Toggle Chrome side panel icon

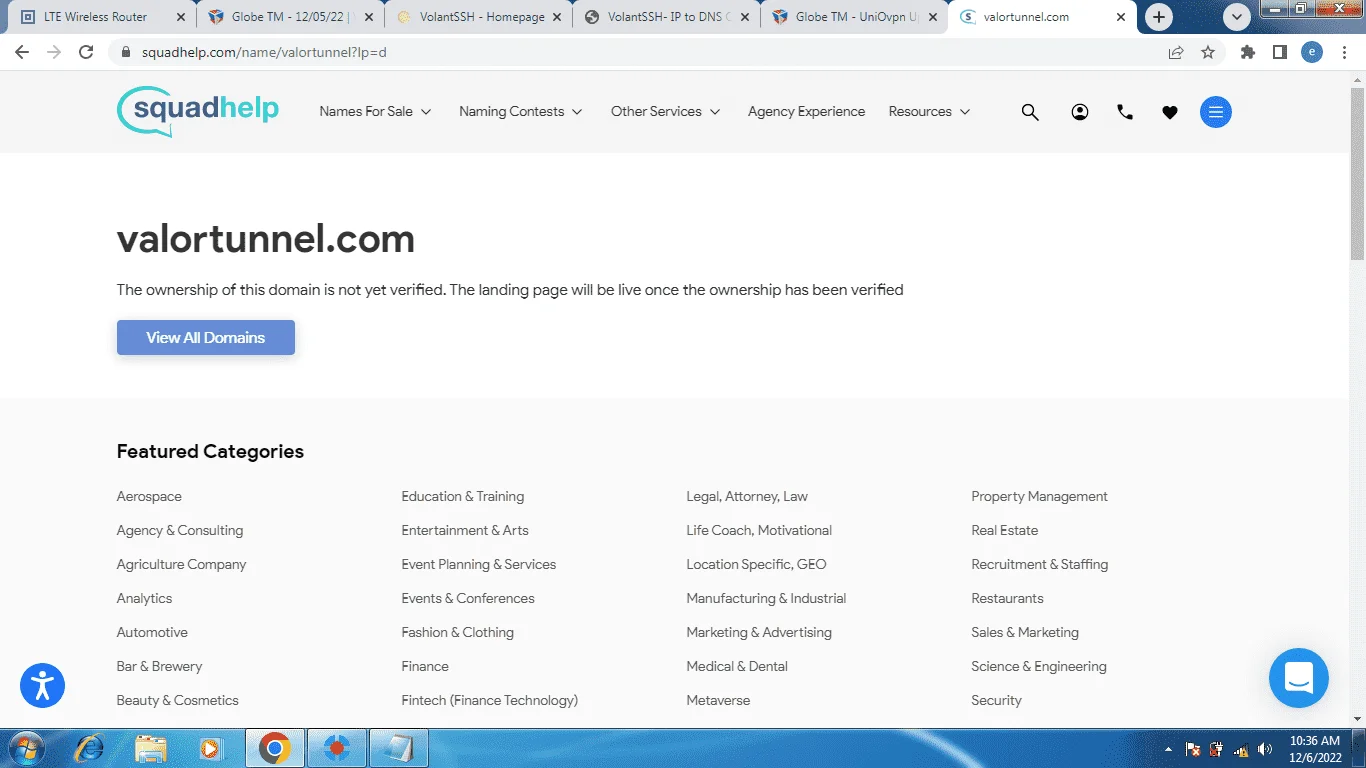[x=1280, y=52]
